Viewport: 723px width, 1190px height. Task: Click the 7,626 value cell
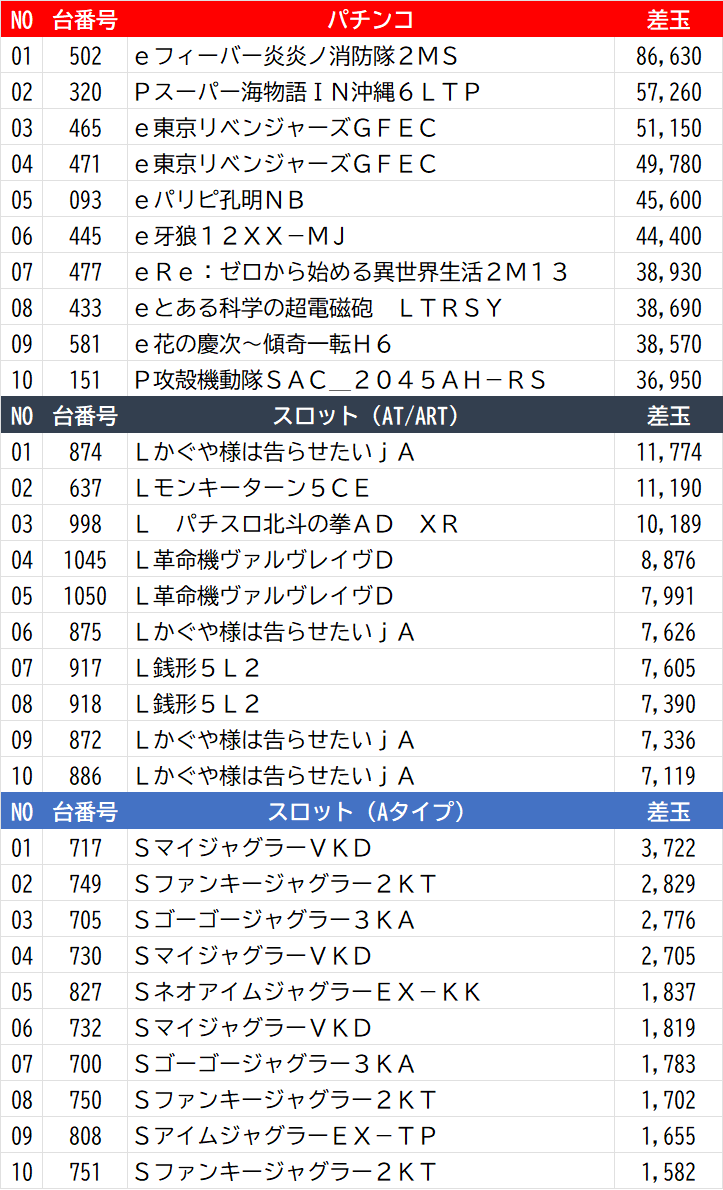click(x=668, y=632)
